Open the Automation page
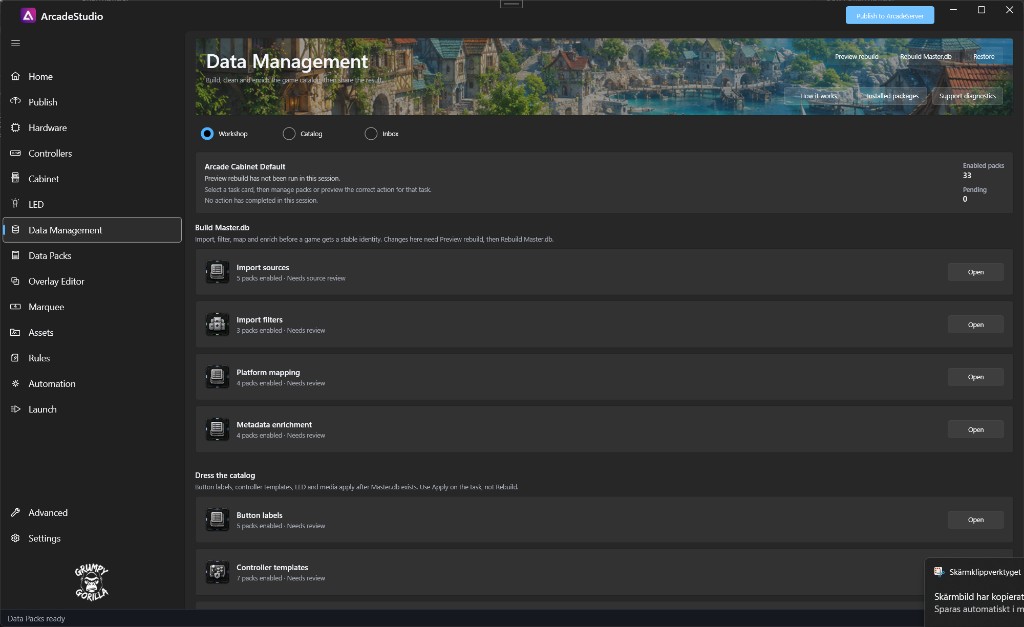Screen dimensions: 1024x627 92,383
